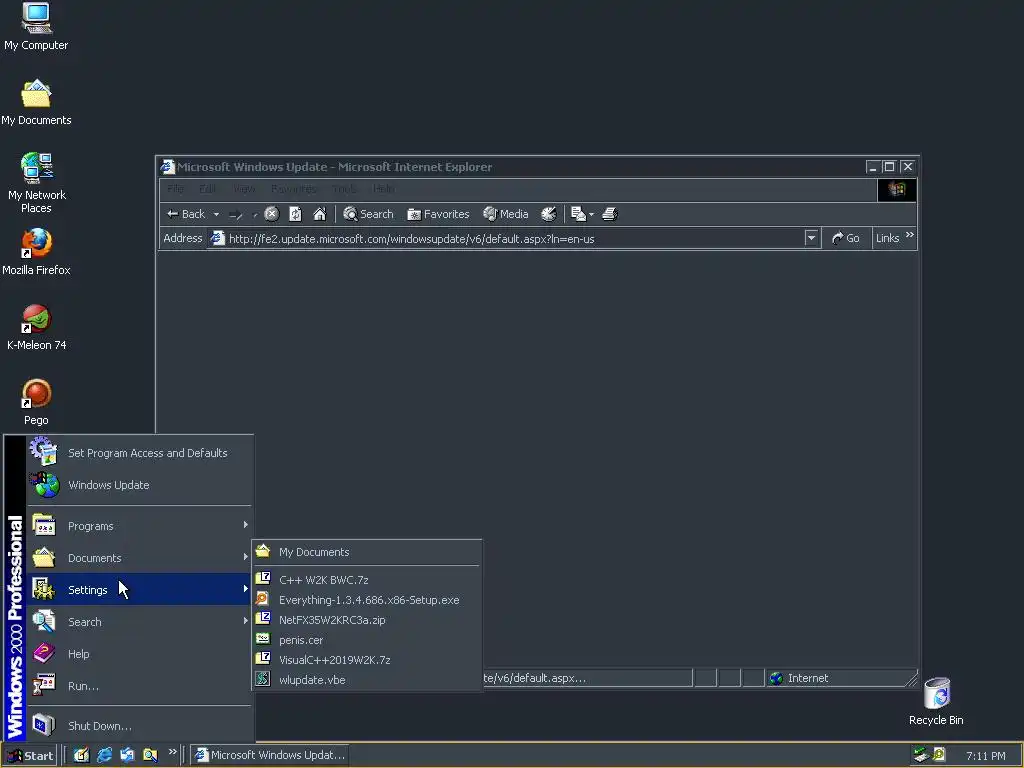Choose Shut Down... from Start menu
Image resolution: width=1024 pixels, height=768 pixels.
pyautogui.click(x=140, y=726)
